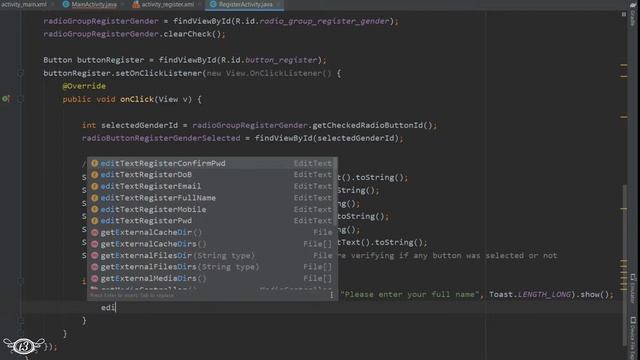
Task: Jump to the topmost yellow warning stripe mark
Action: [x=624, y=65]
